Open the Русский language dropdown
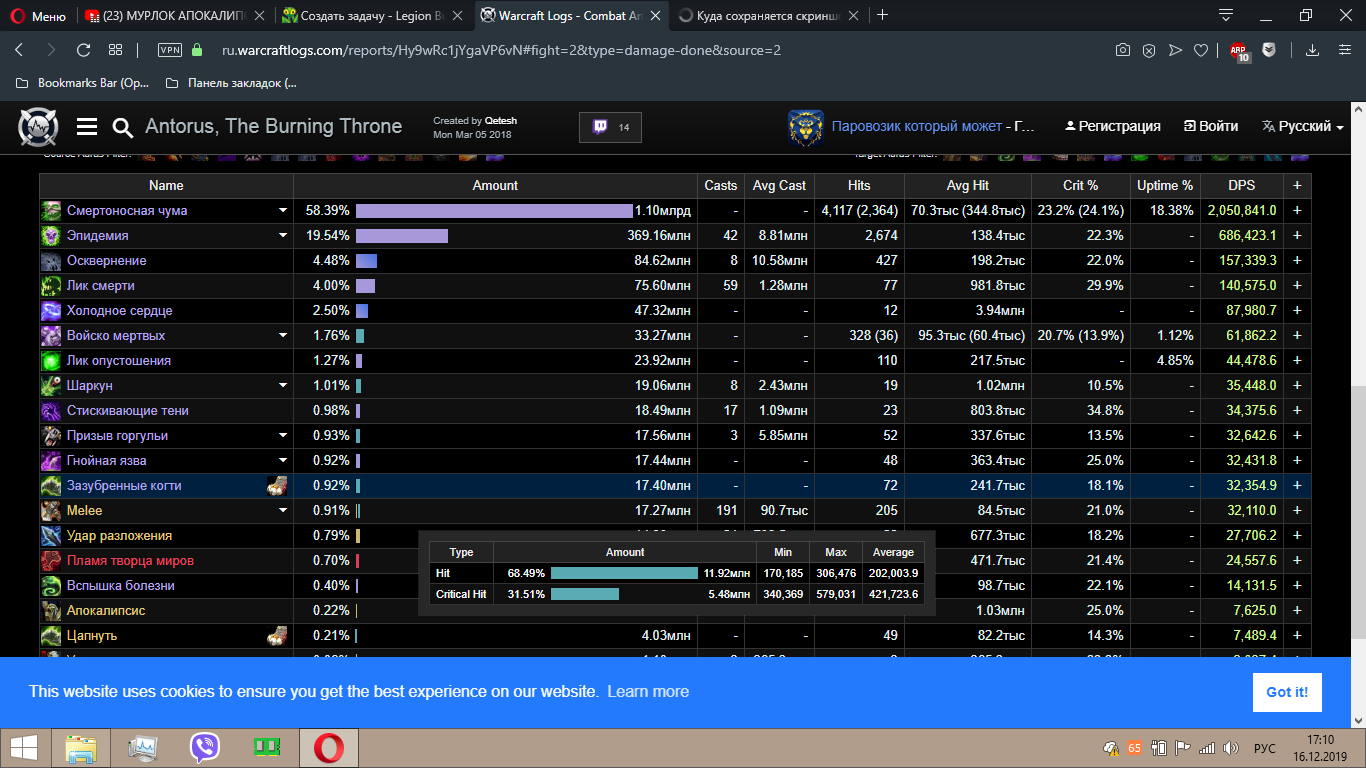This screenshot has width=1366, height=768. coord(1302,127)
